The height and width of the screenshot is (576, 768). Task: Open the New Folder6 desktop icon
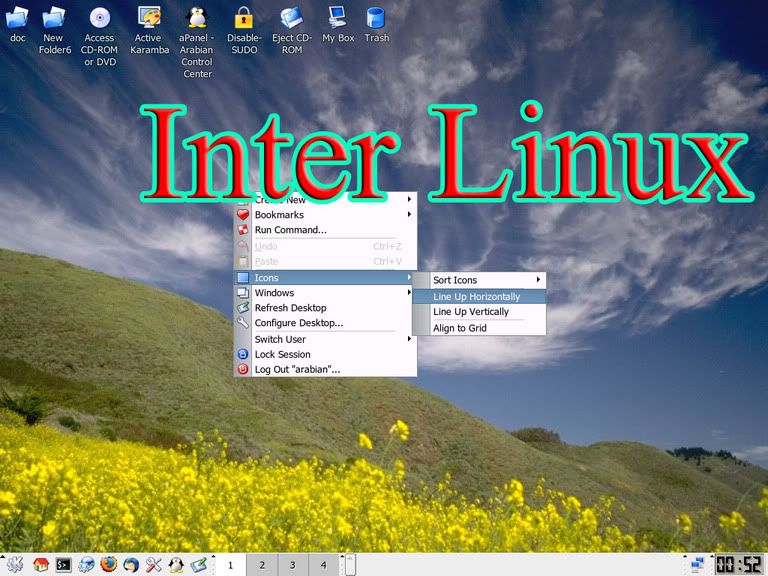point(54,19)
